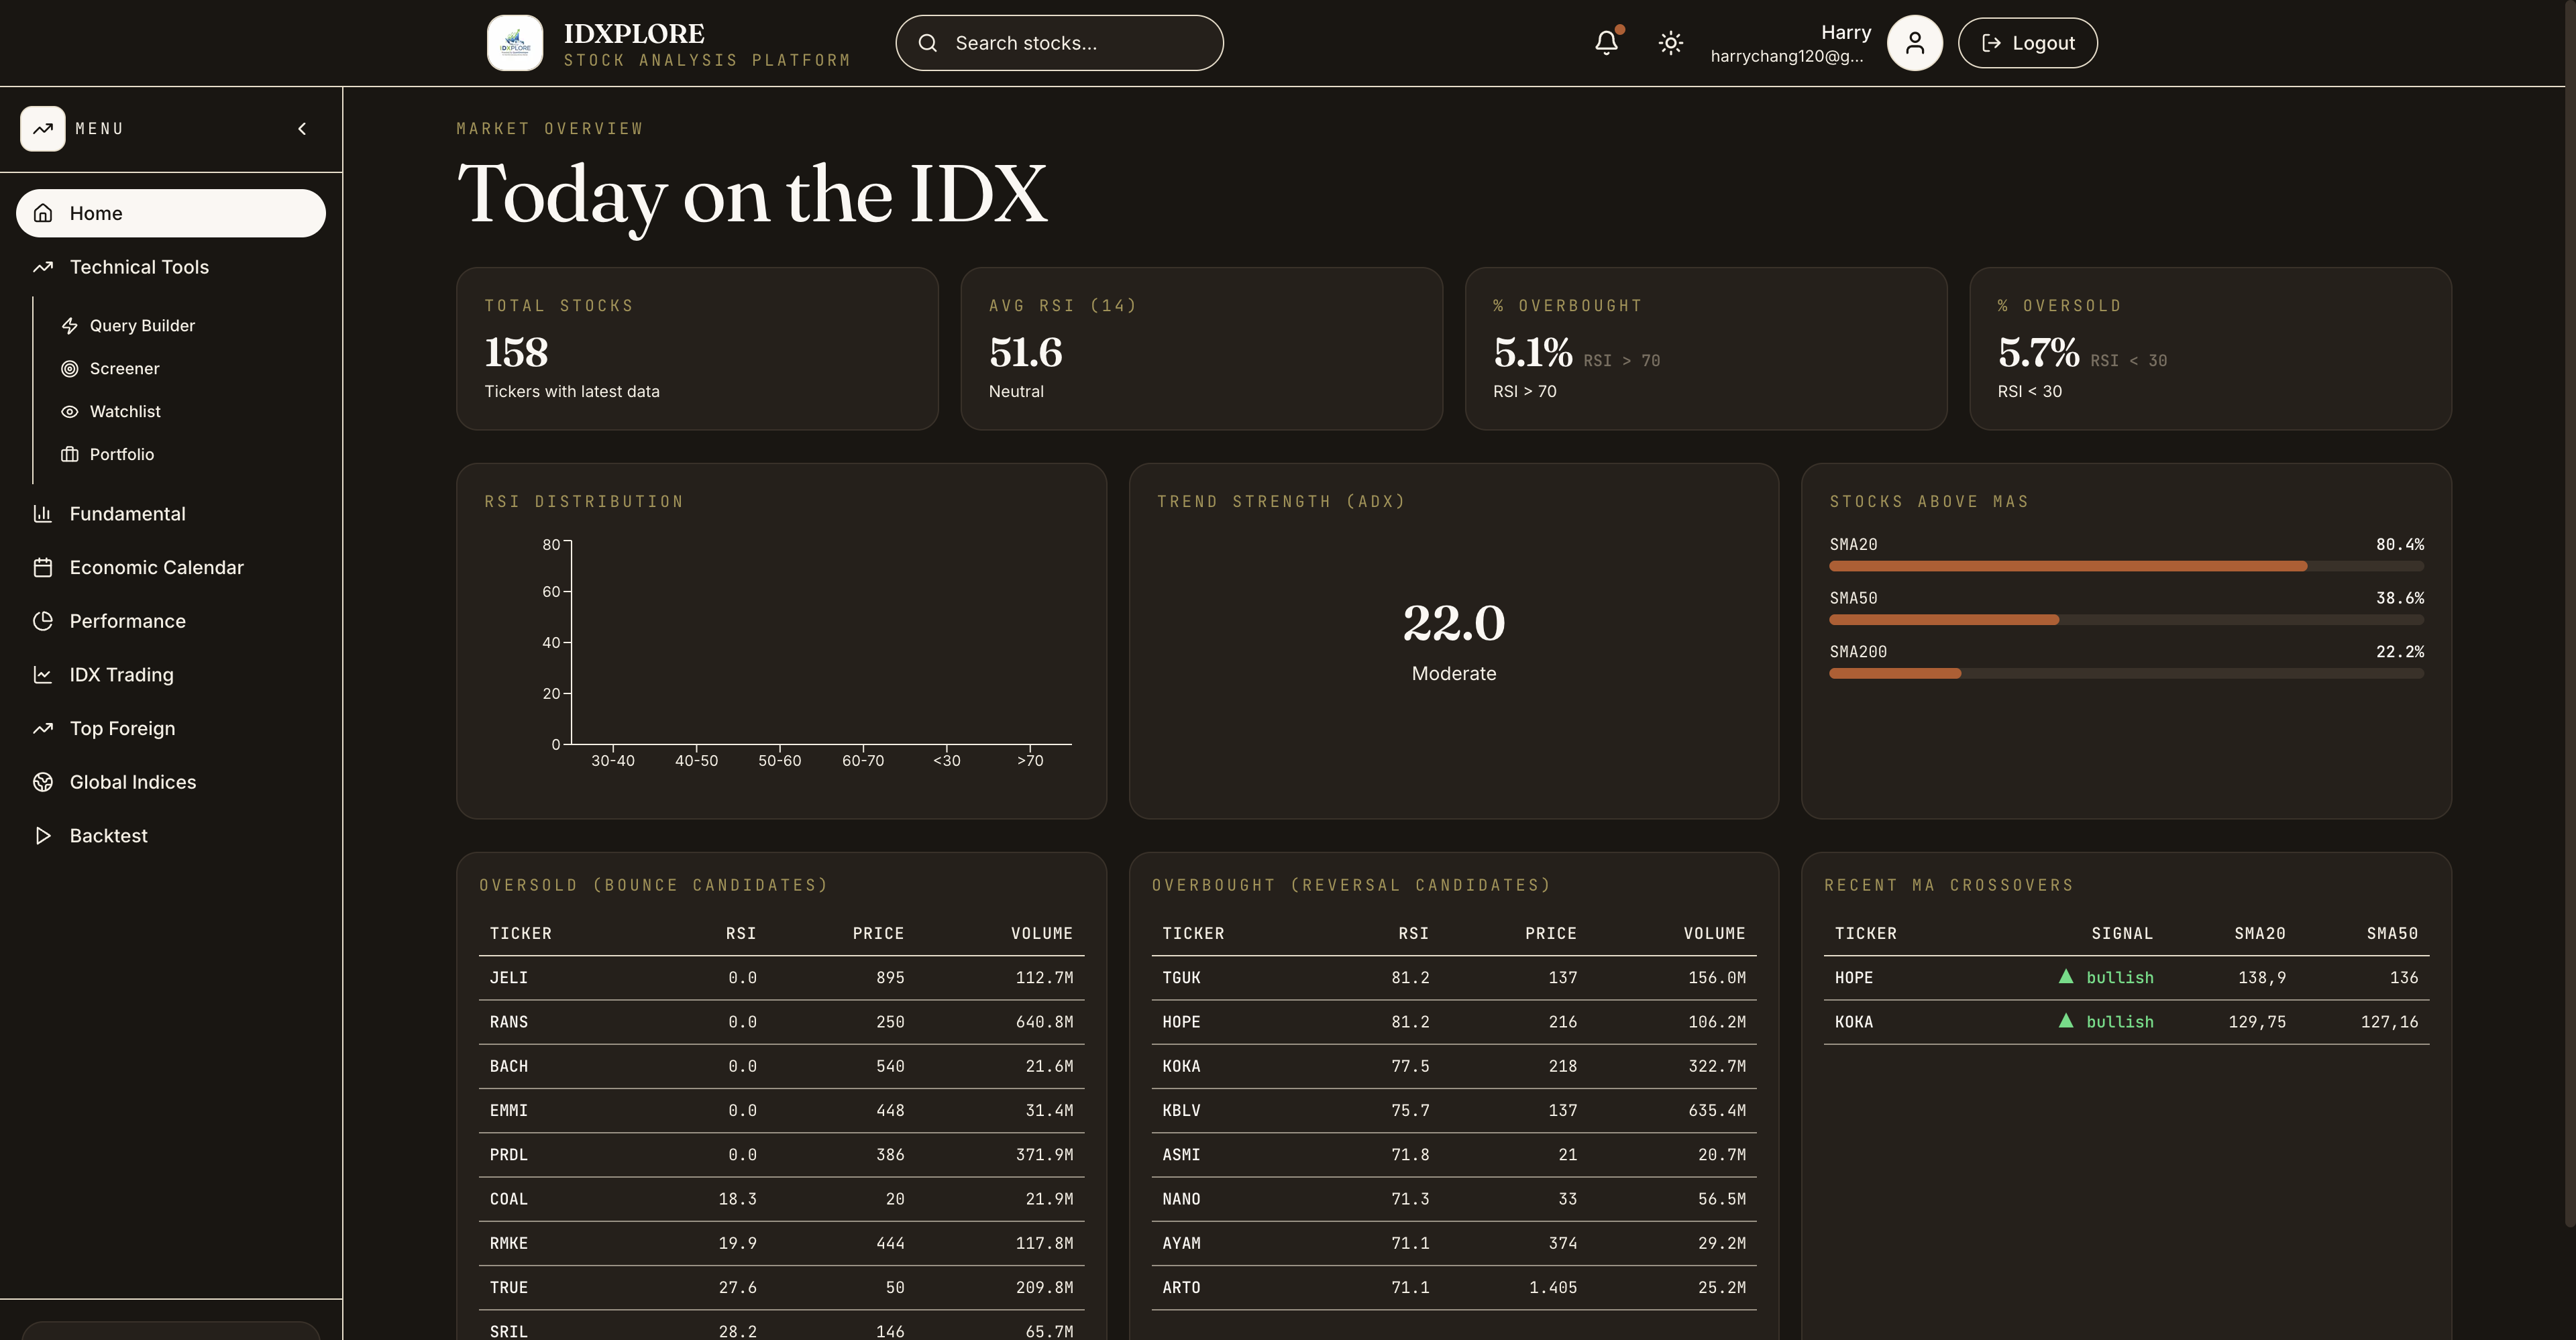
Task: Select BACH ticker row
Action: click(781, 1067)
